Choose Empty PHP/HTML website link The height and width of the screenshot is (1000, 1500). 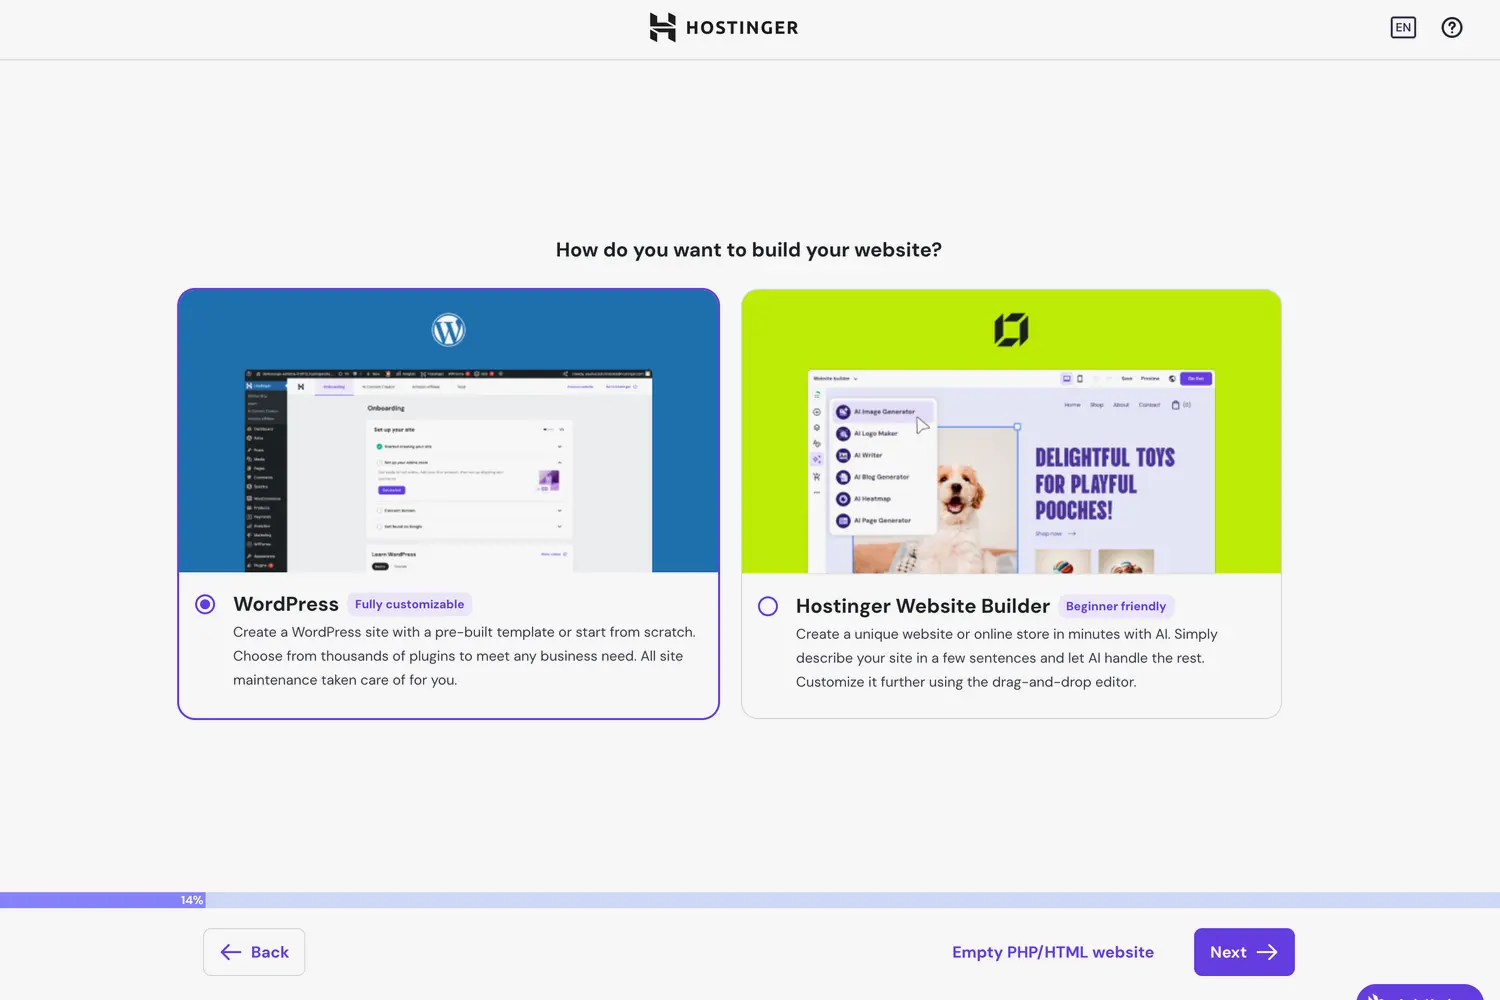tap(1053, 952)
